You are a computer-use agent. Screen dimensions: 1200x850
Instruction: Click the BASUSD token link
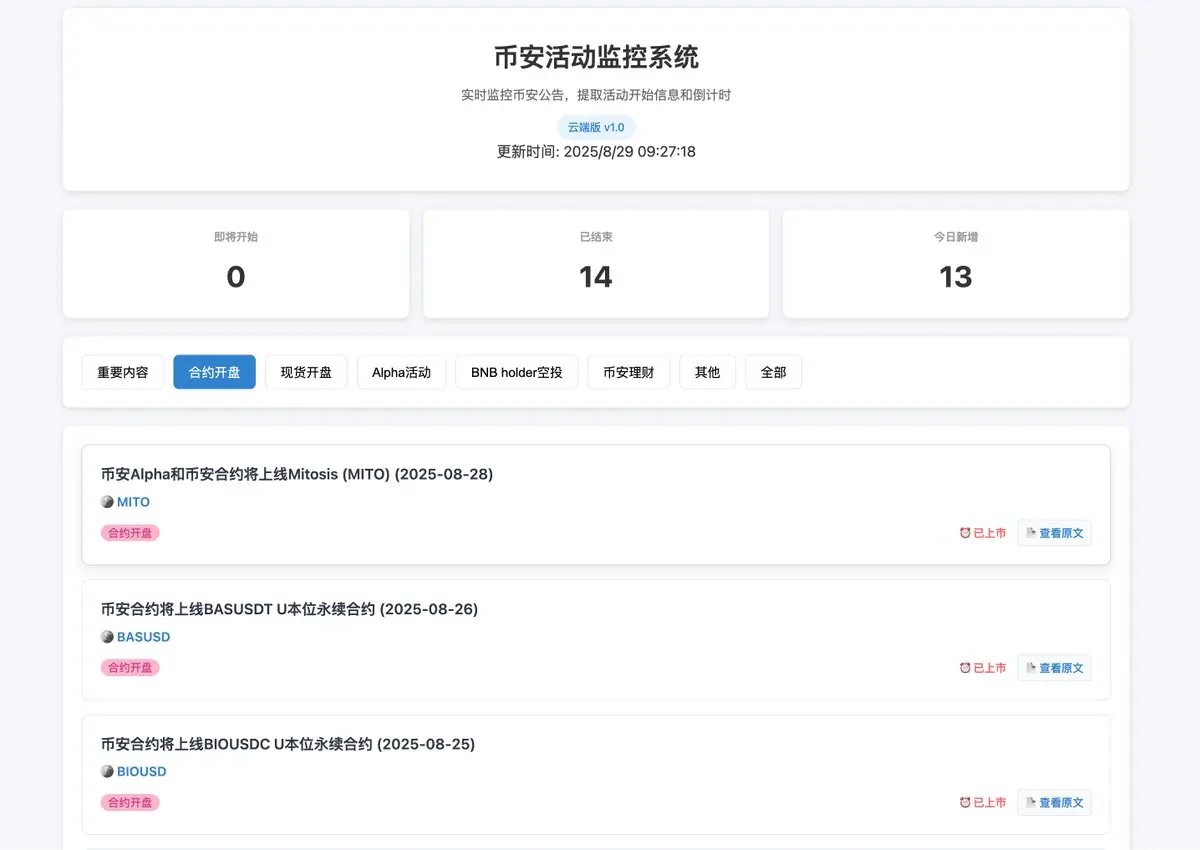pyautogui.click(x=143, y=637)
